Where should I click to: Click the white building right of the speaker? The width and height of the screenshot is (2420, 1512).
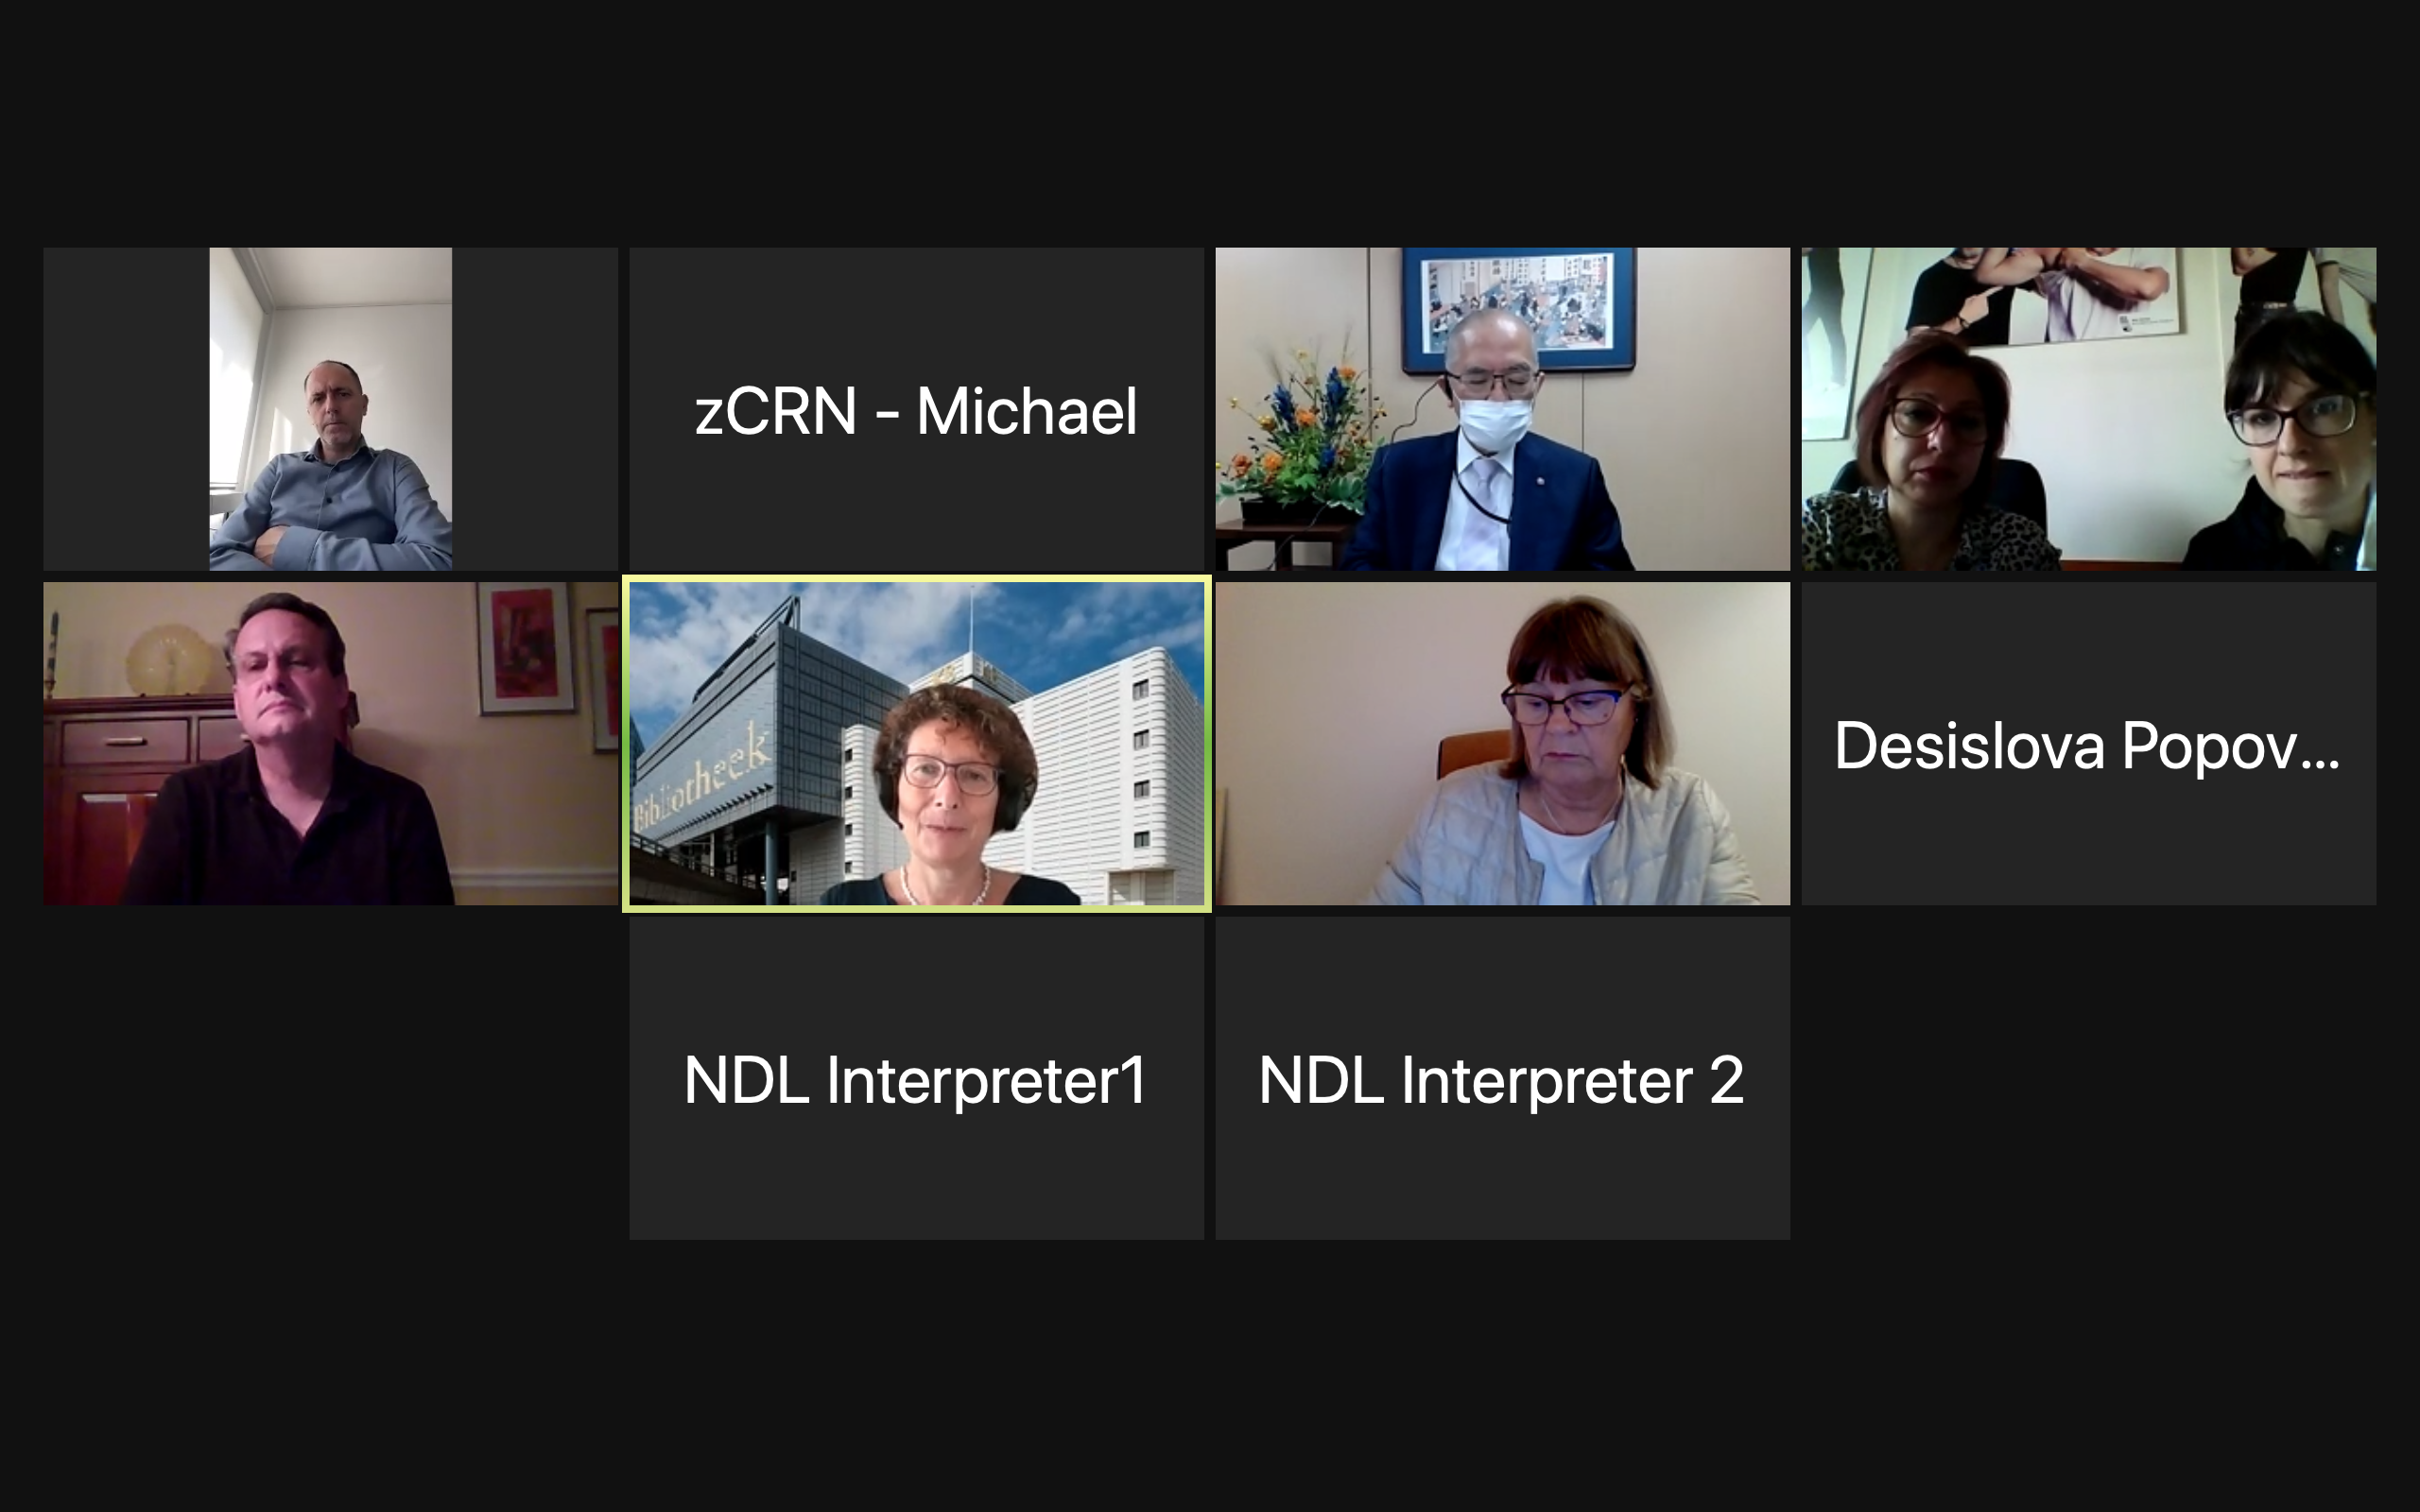click(x=1110, y=770)
